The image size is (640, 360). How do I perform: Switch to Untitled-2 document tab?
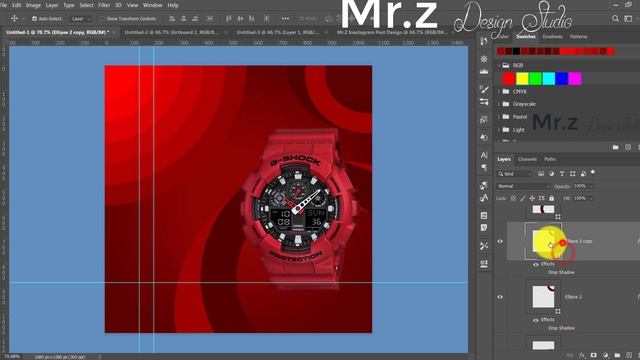point(172,32)
